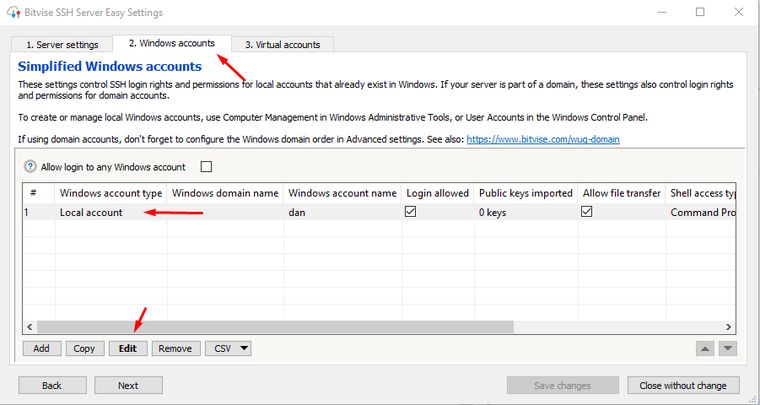This screenshot has height=405, width=760.
Task: Click the 0 keys cell
Action: (x=526, y=212)
